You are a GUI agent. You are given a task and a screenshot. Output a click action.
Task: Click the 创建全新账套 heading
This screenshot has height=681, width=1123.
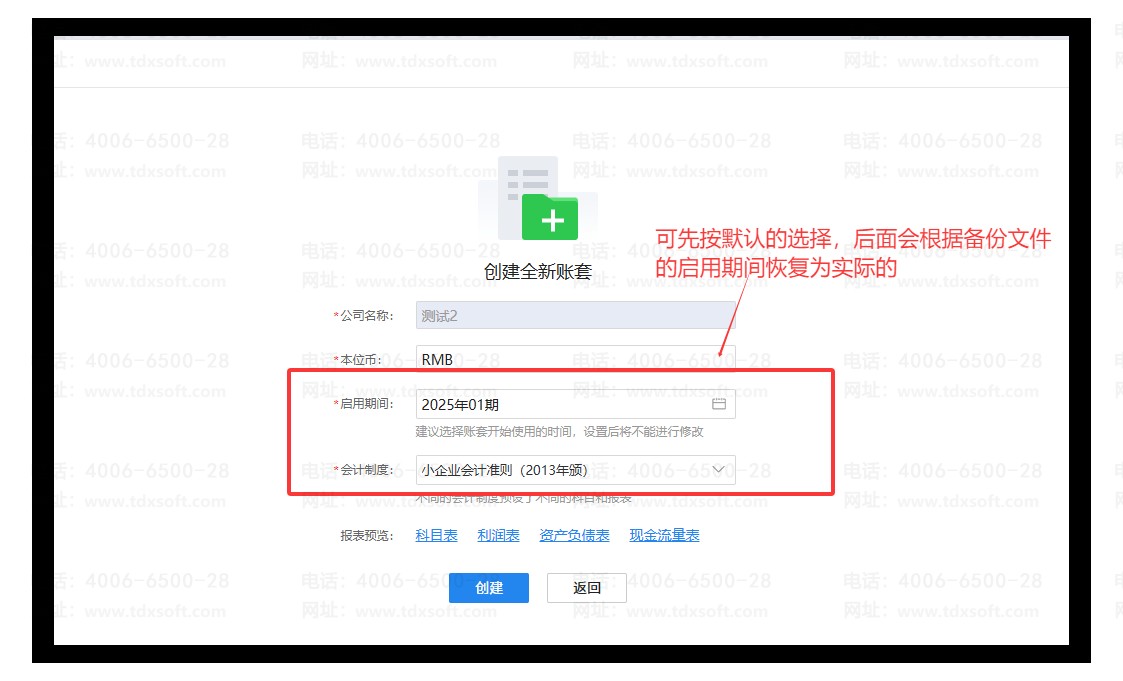point(538,271)
